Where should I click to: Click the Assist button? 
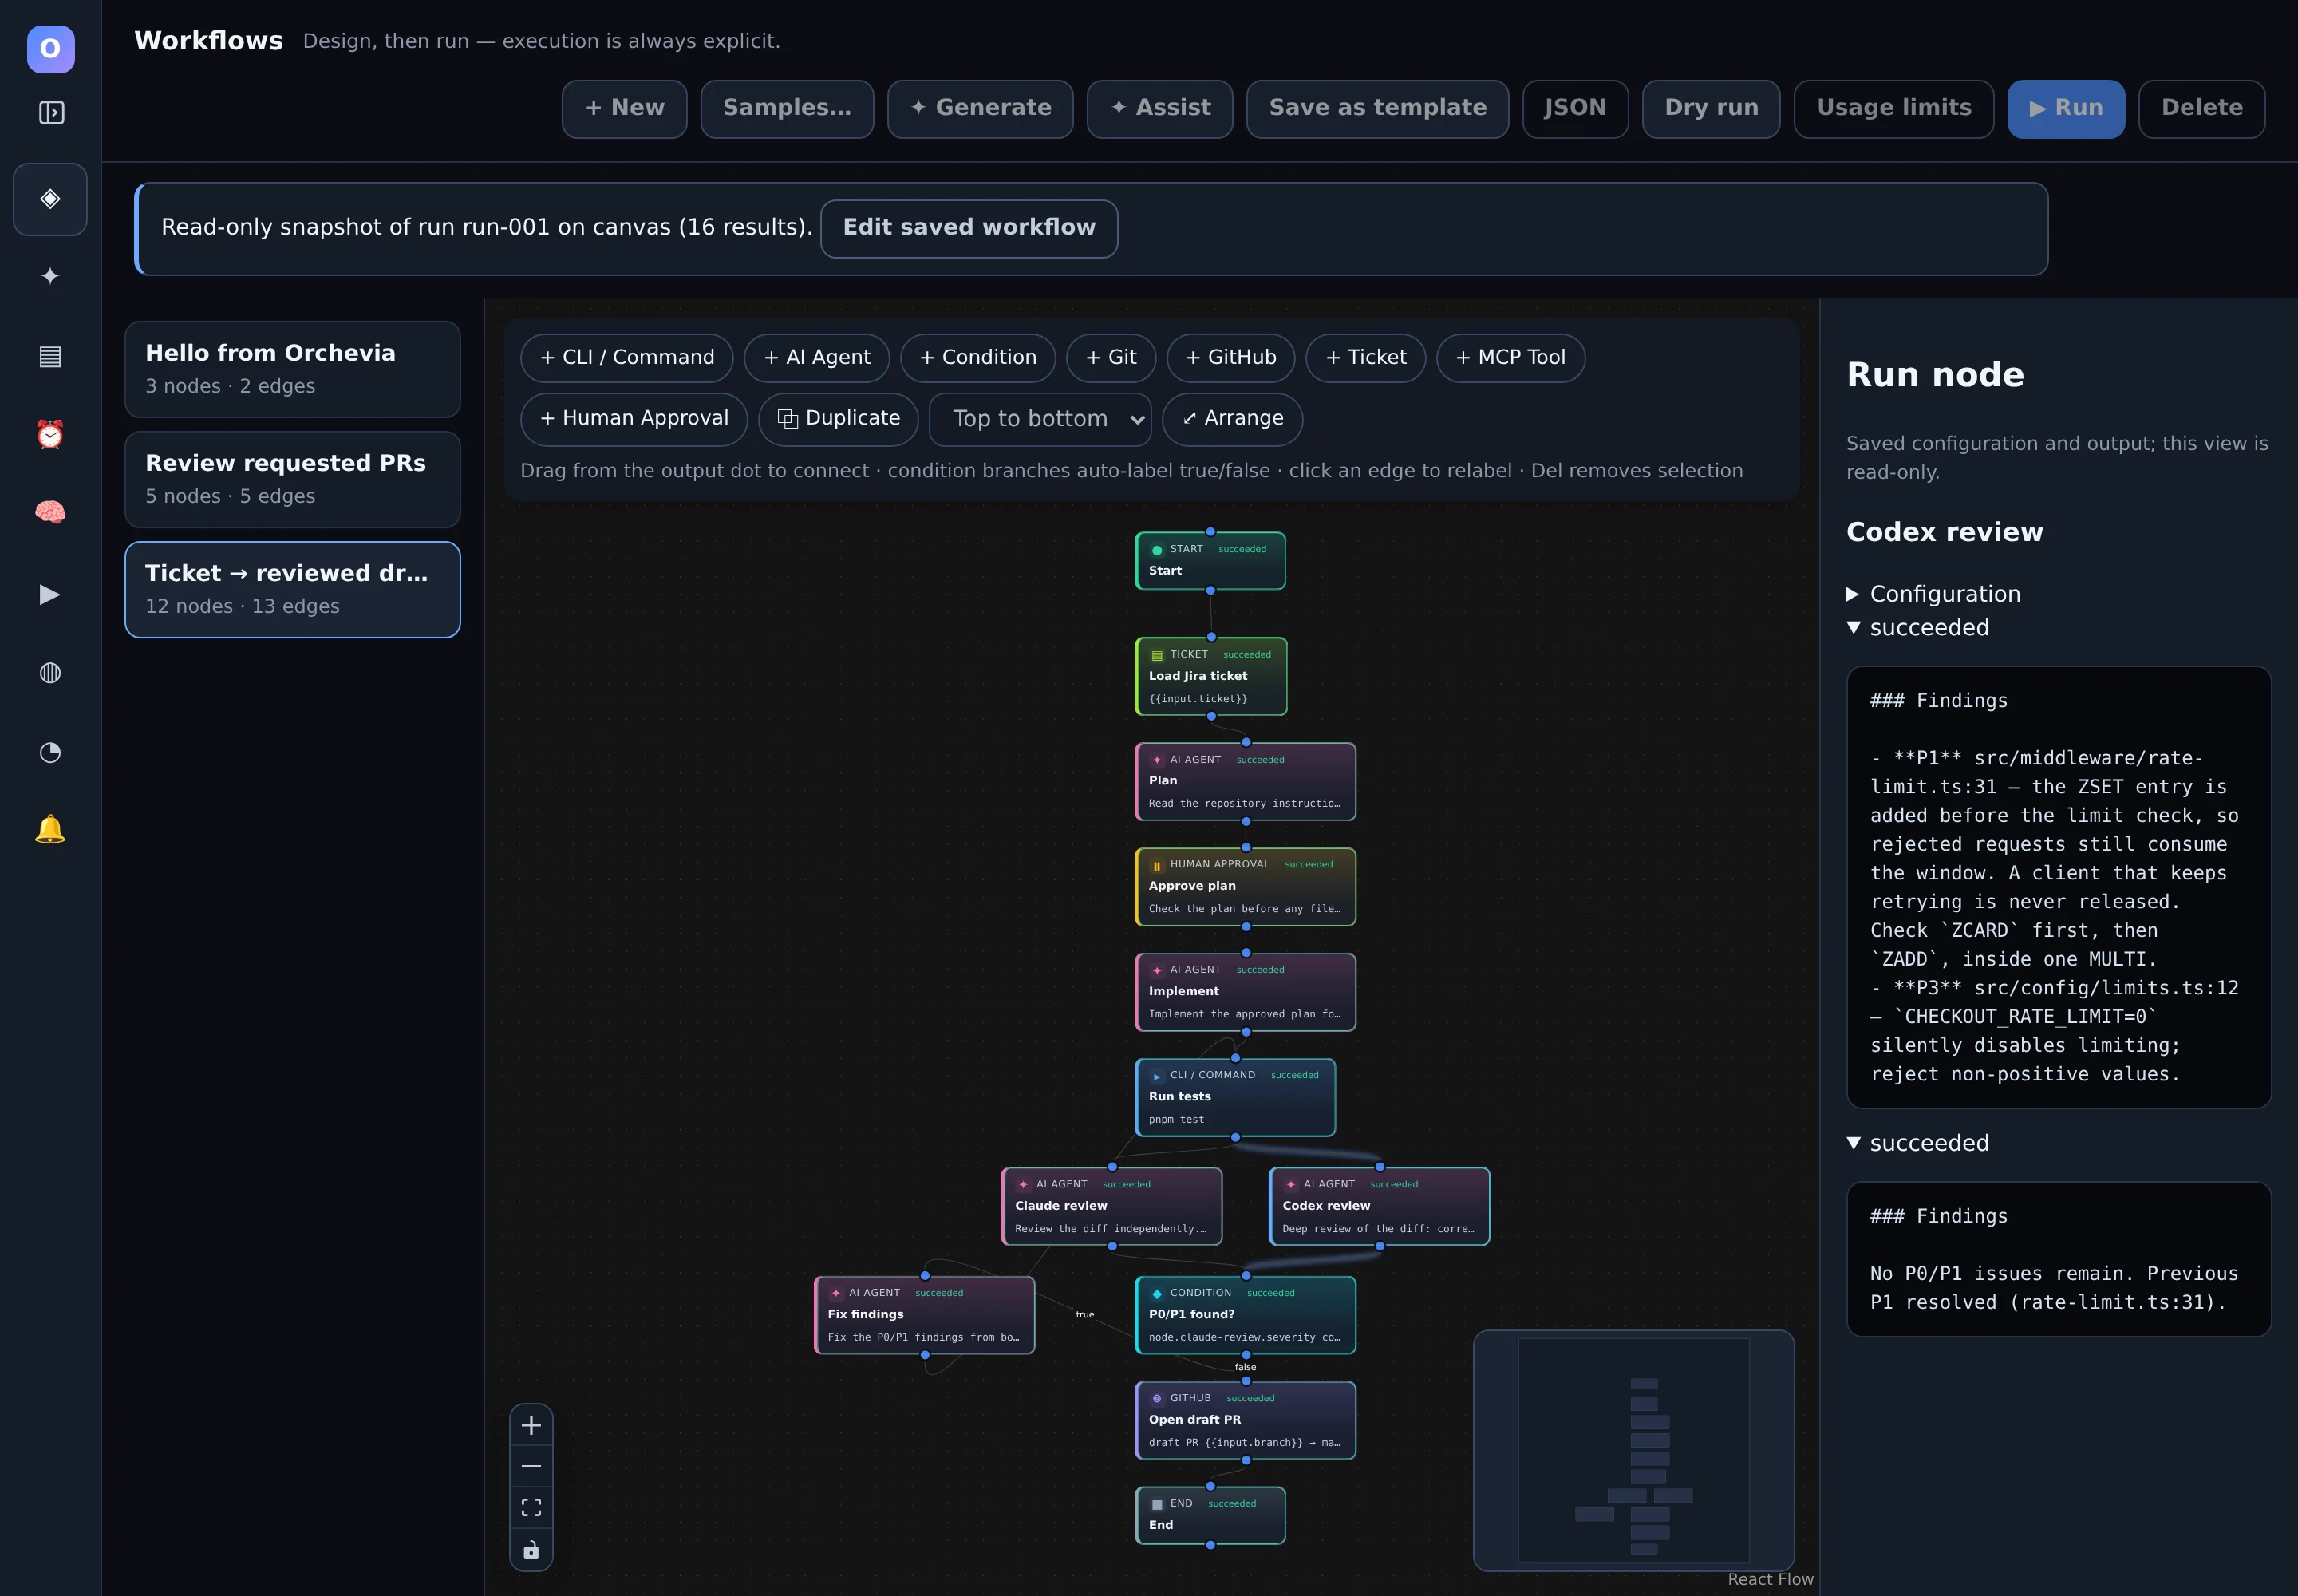coord(1160,108)
